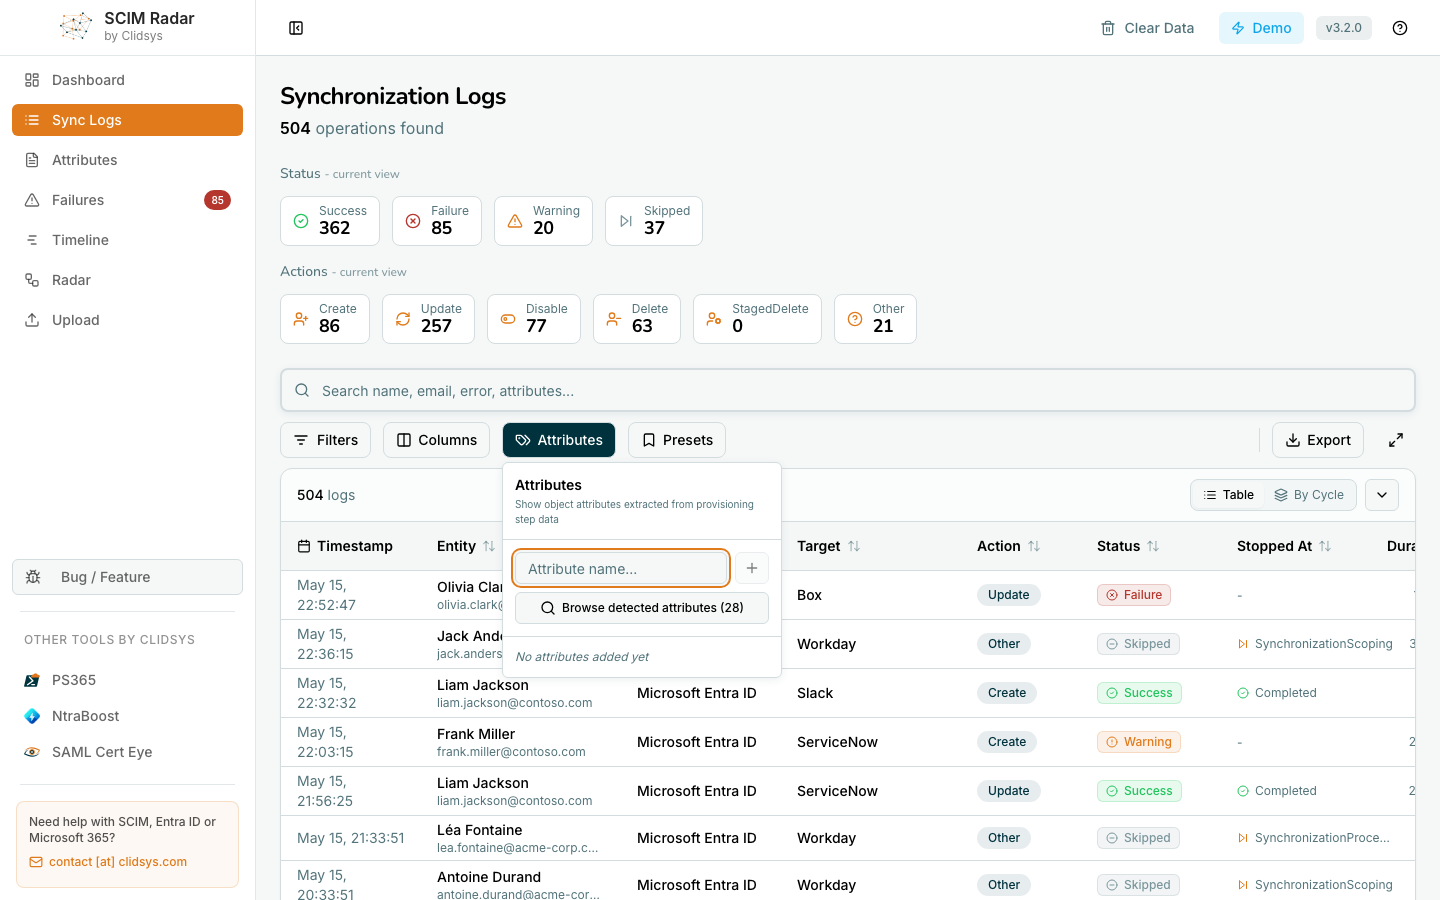Go to Attributes in the sidebar
1440x900 pixels.
coord(127,160)
